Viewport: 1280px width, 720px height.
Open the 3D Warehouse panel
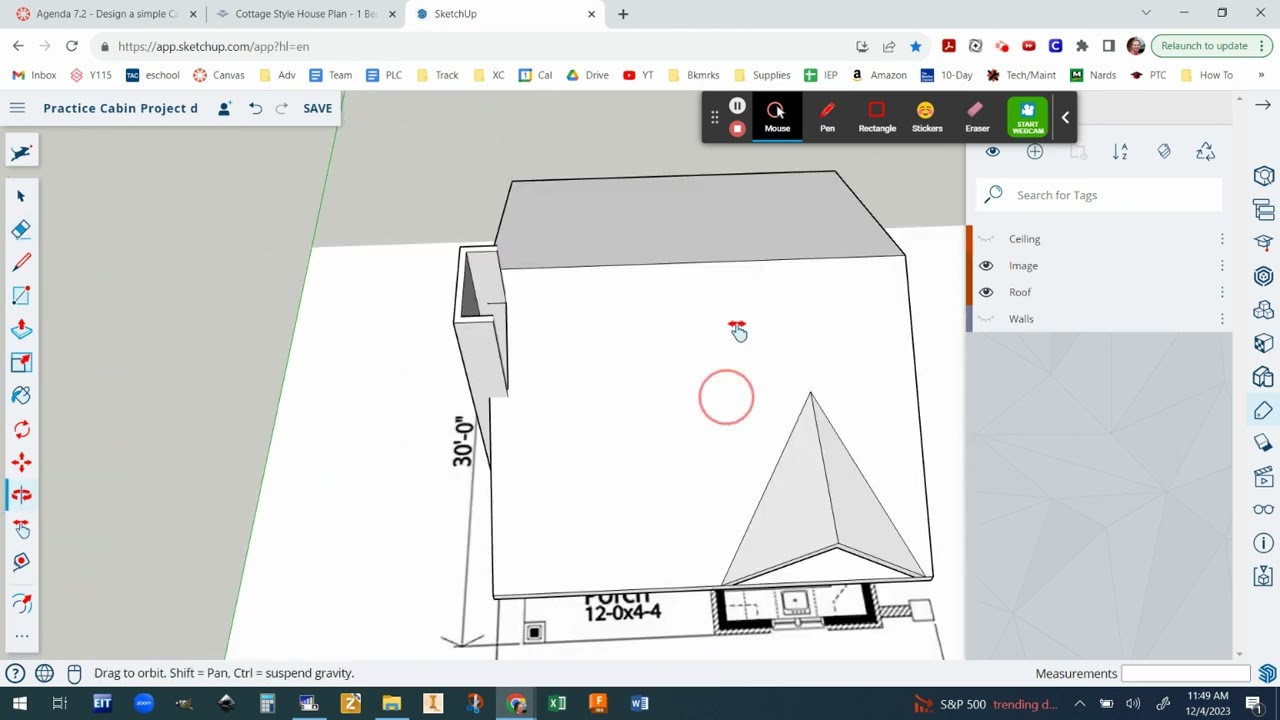[1263, 277]
